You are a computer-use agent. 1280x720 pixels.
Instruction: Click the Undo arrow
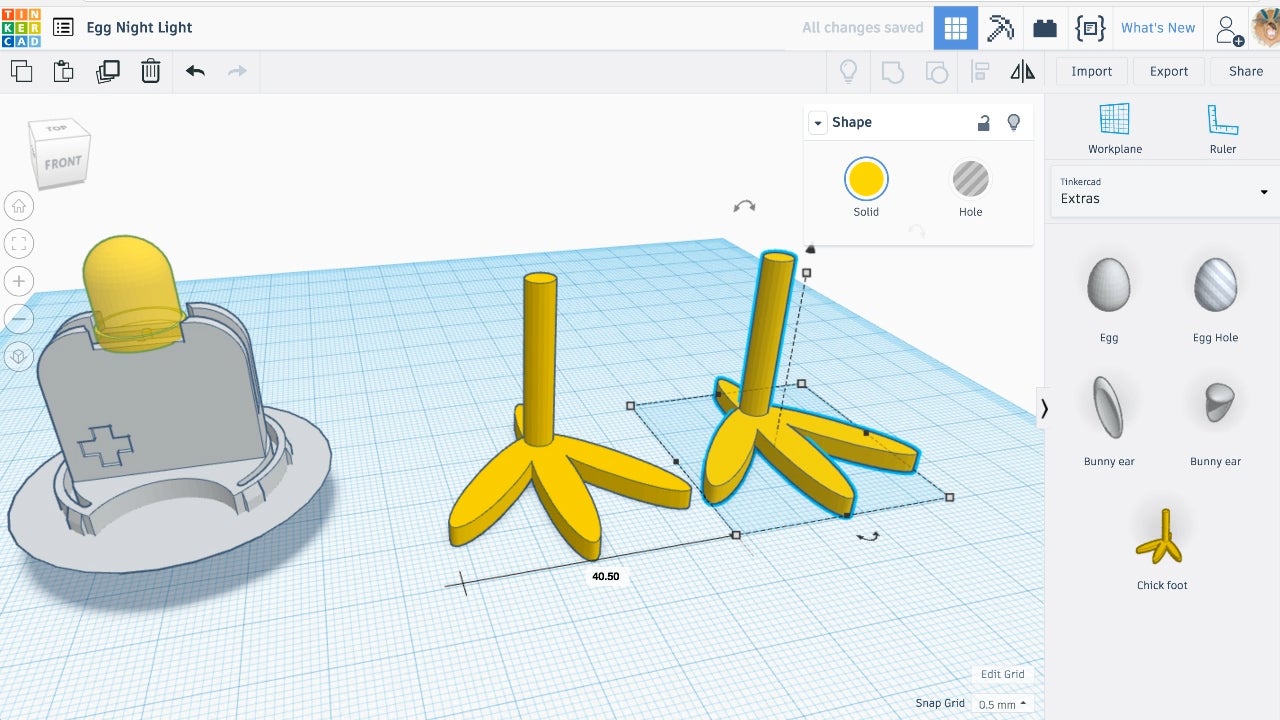click(x=195, y=71)
